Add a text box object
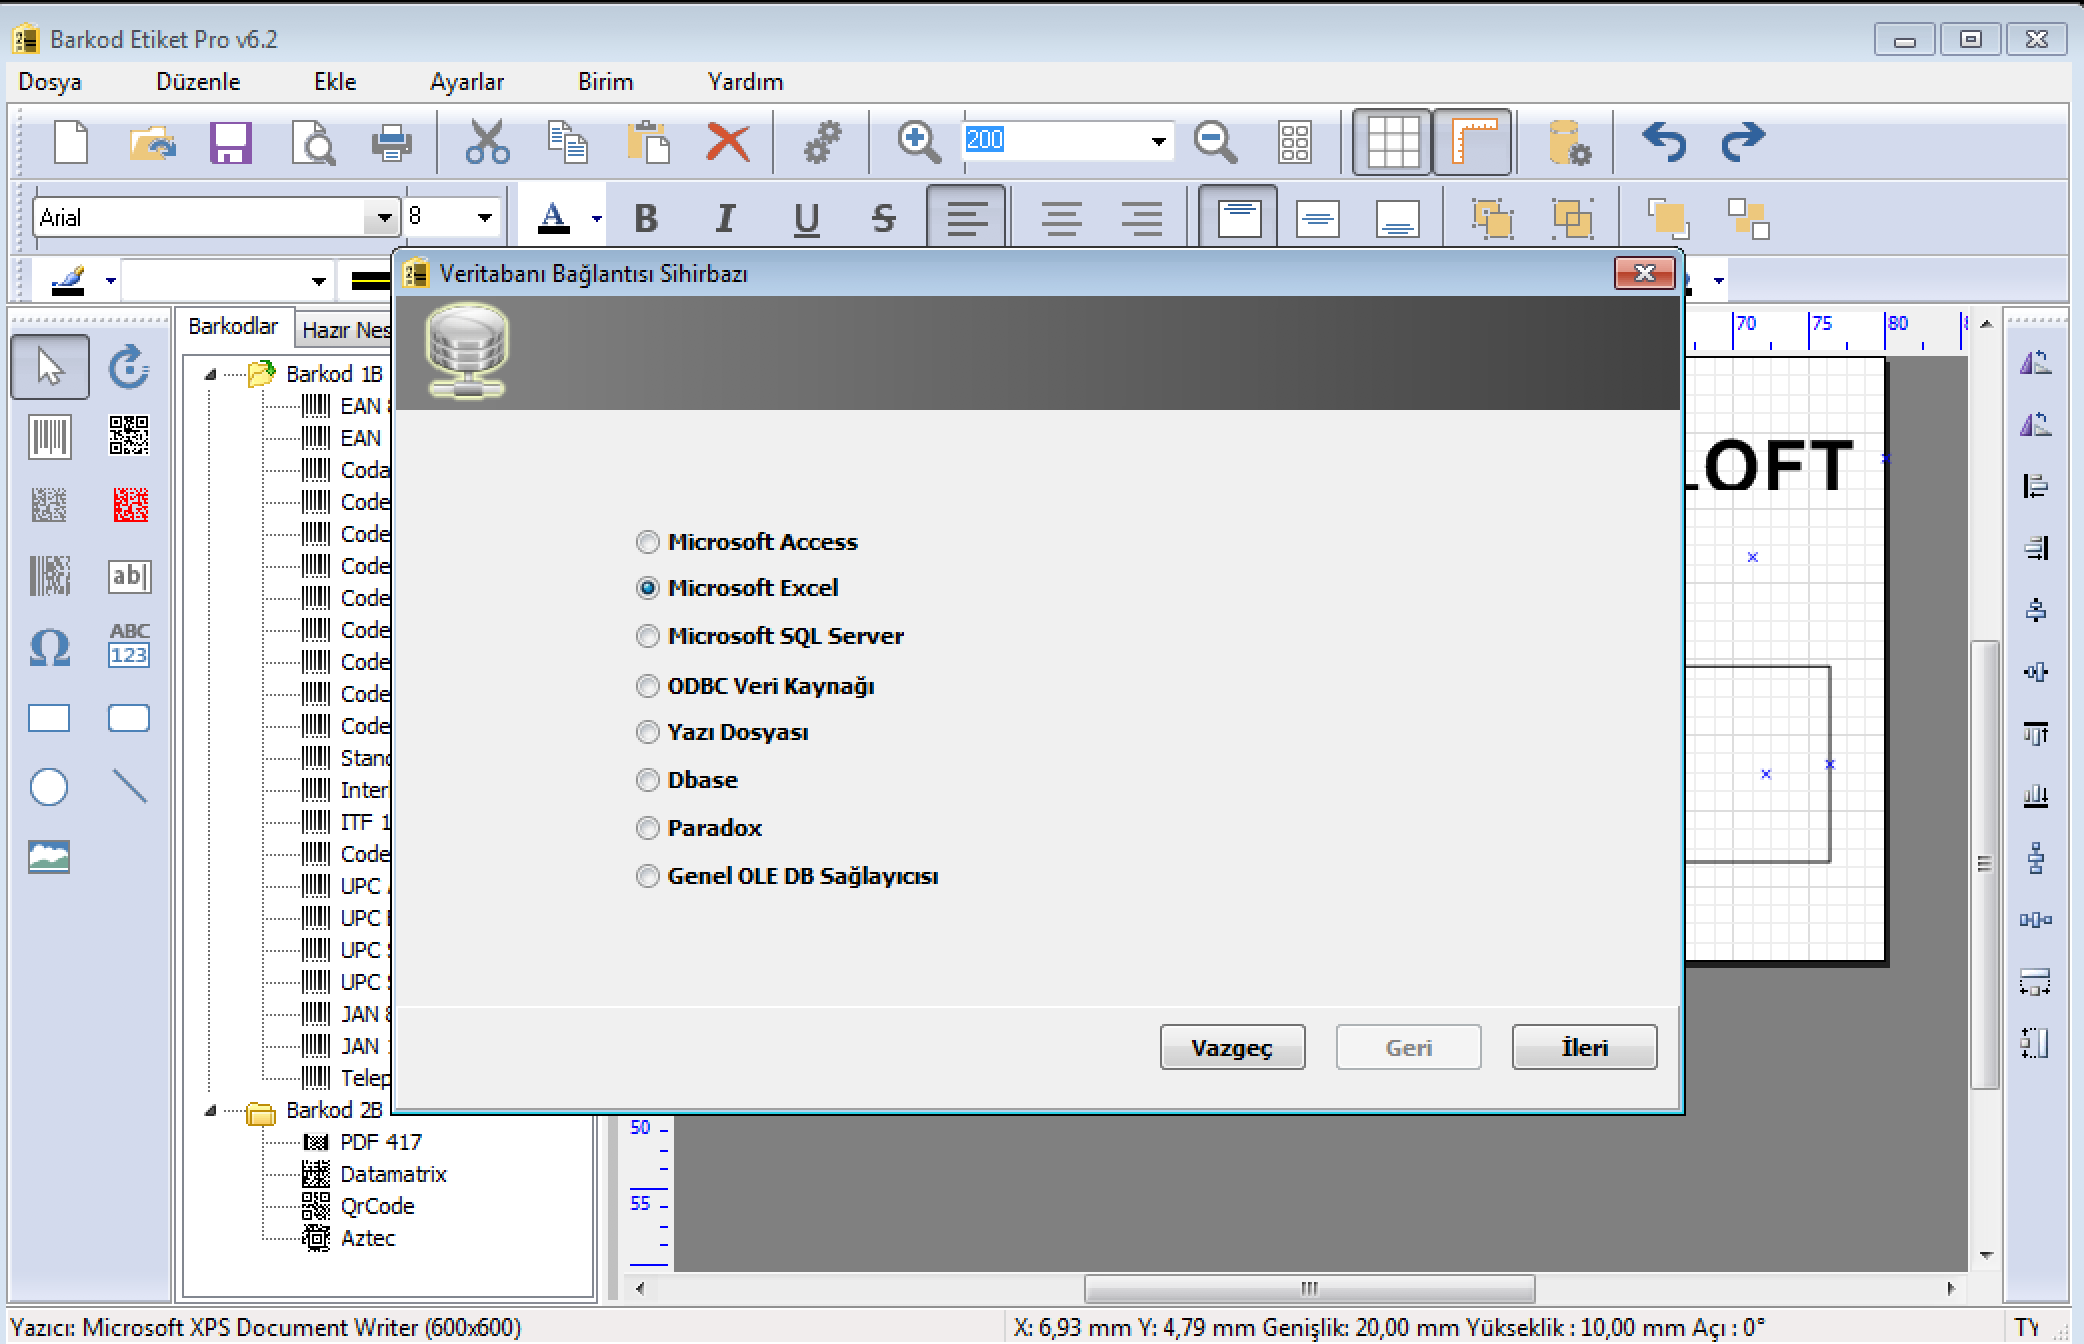This screenshot has height=1344, width=2084. [x=129, y=576]
